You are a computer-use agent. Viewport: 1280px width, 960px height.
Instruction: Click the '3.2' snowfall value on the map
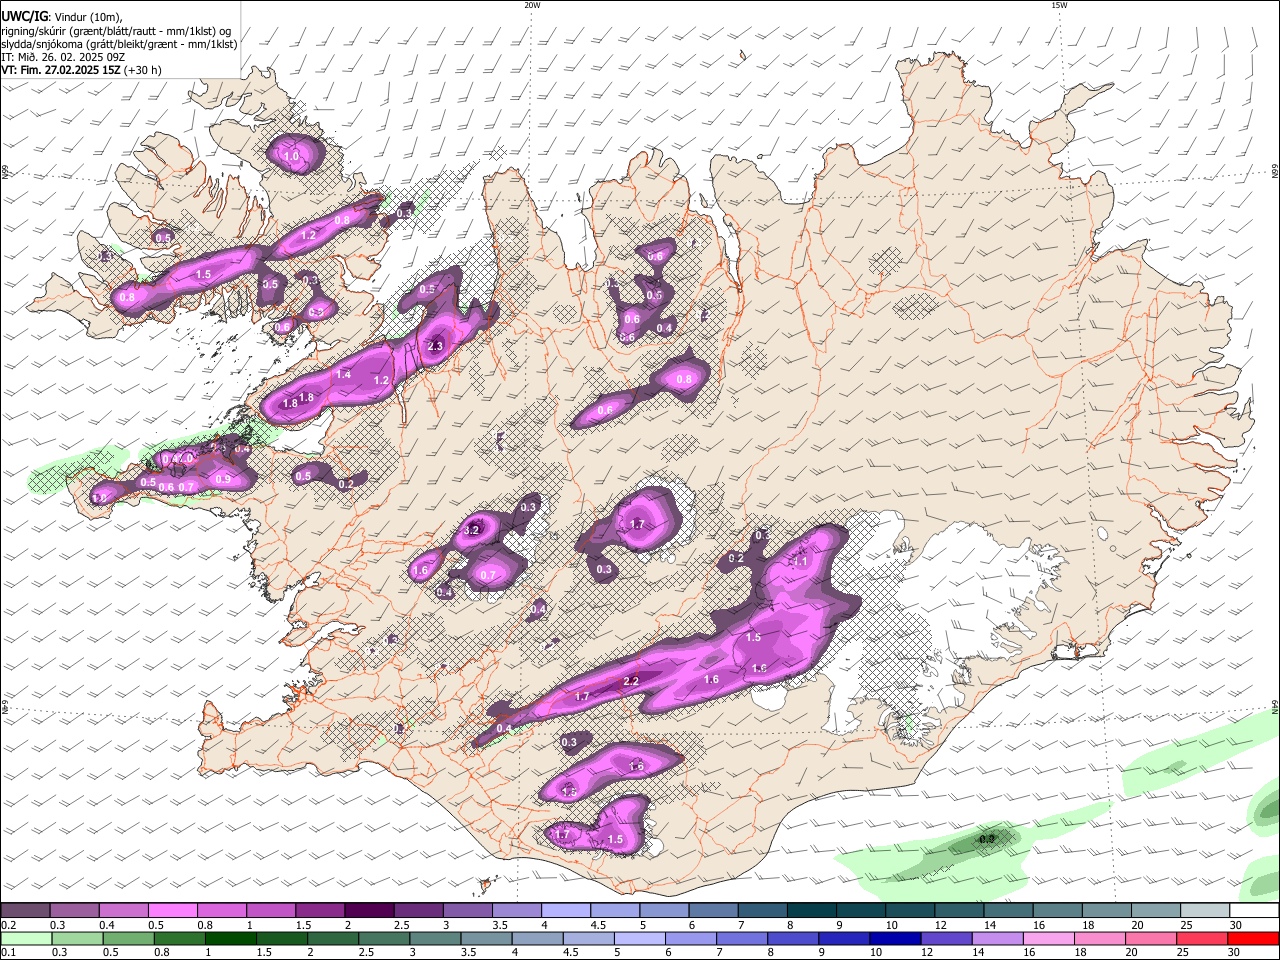pos(473,529)
